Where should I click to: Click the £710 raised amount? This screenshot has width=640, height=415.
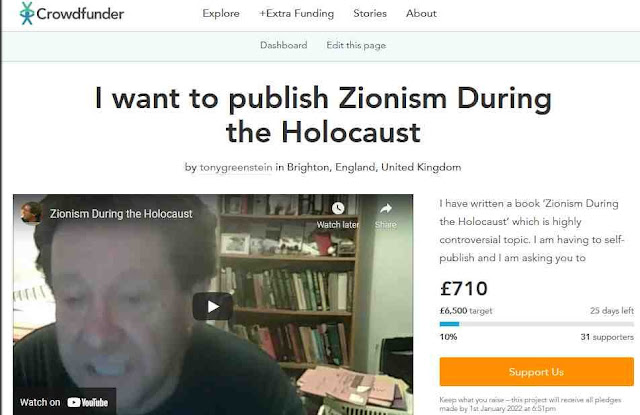pyautogui.click(x=464, y=289)
